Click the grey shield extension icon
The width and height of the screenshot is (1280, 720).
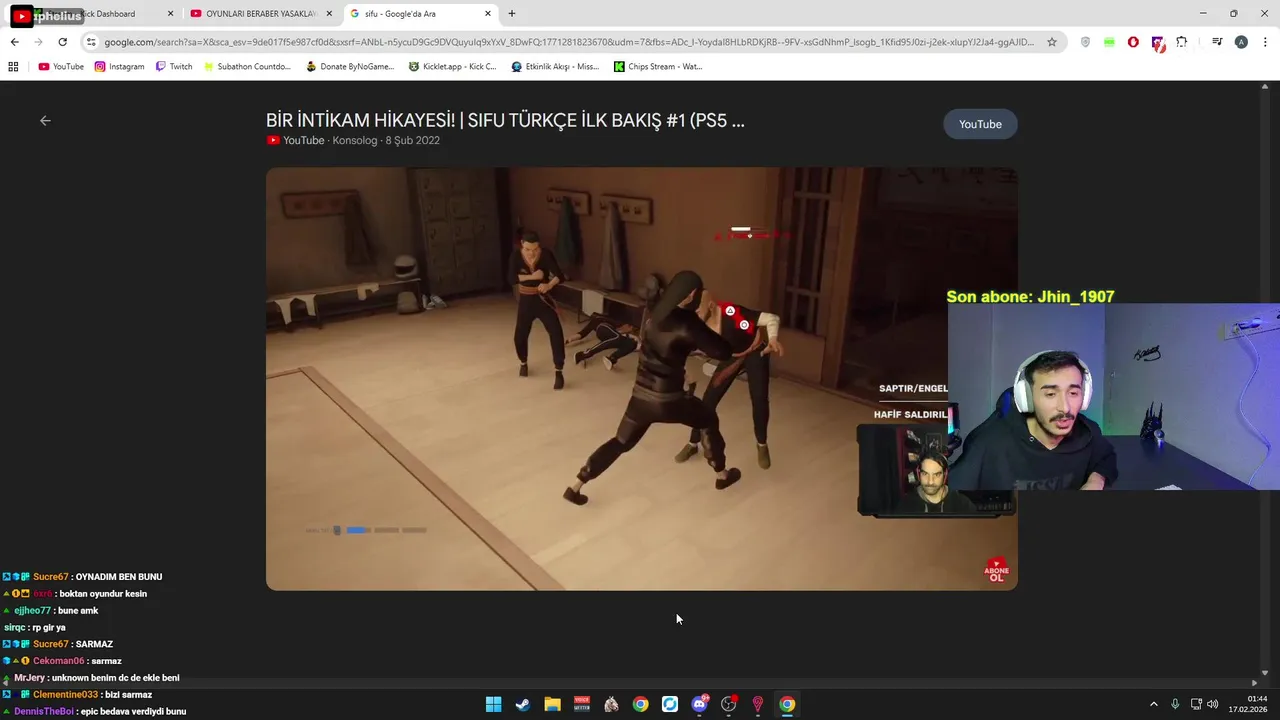(1085, 42)
